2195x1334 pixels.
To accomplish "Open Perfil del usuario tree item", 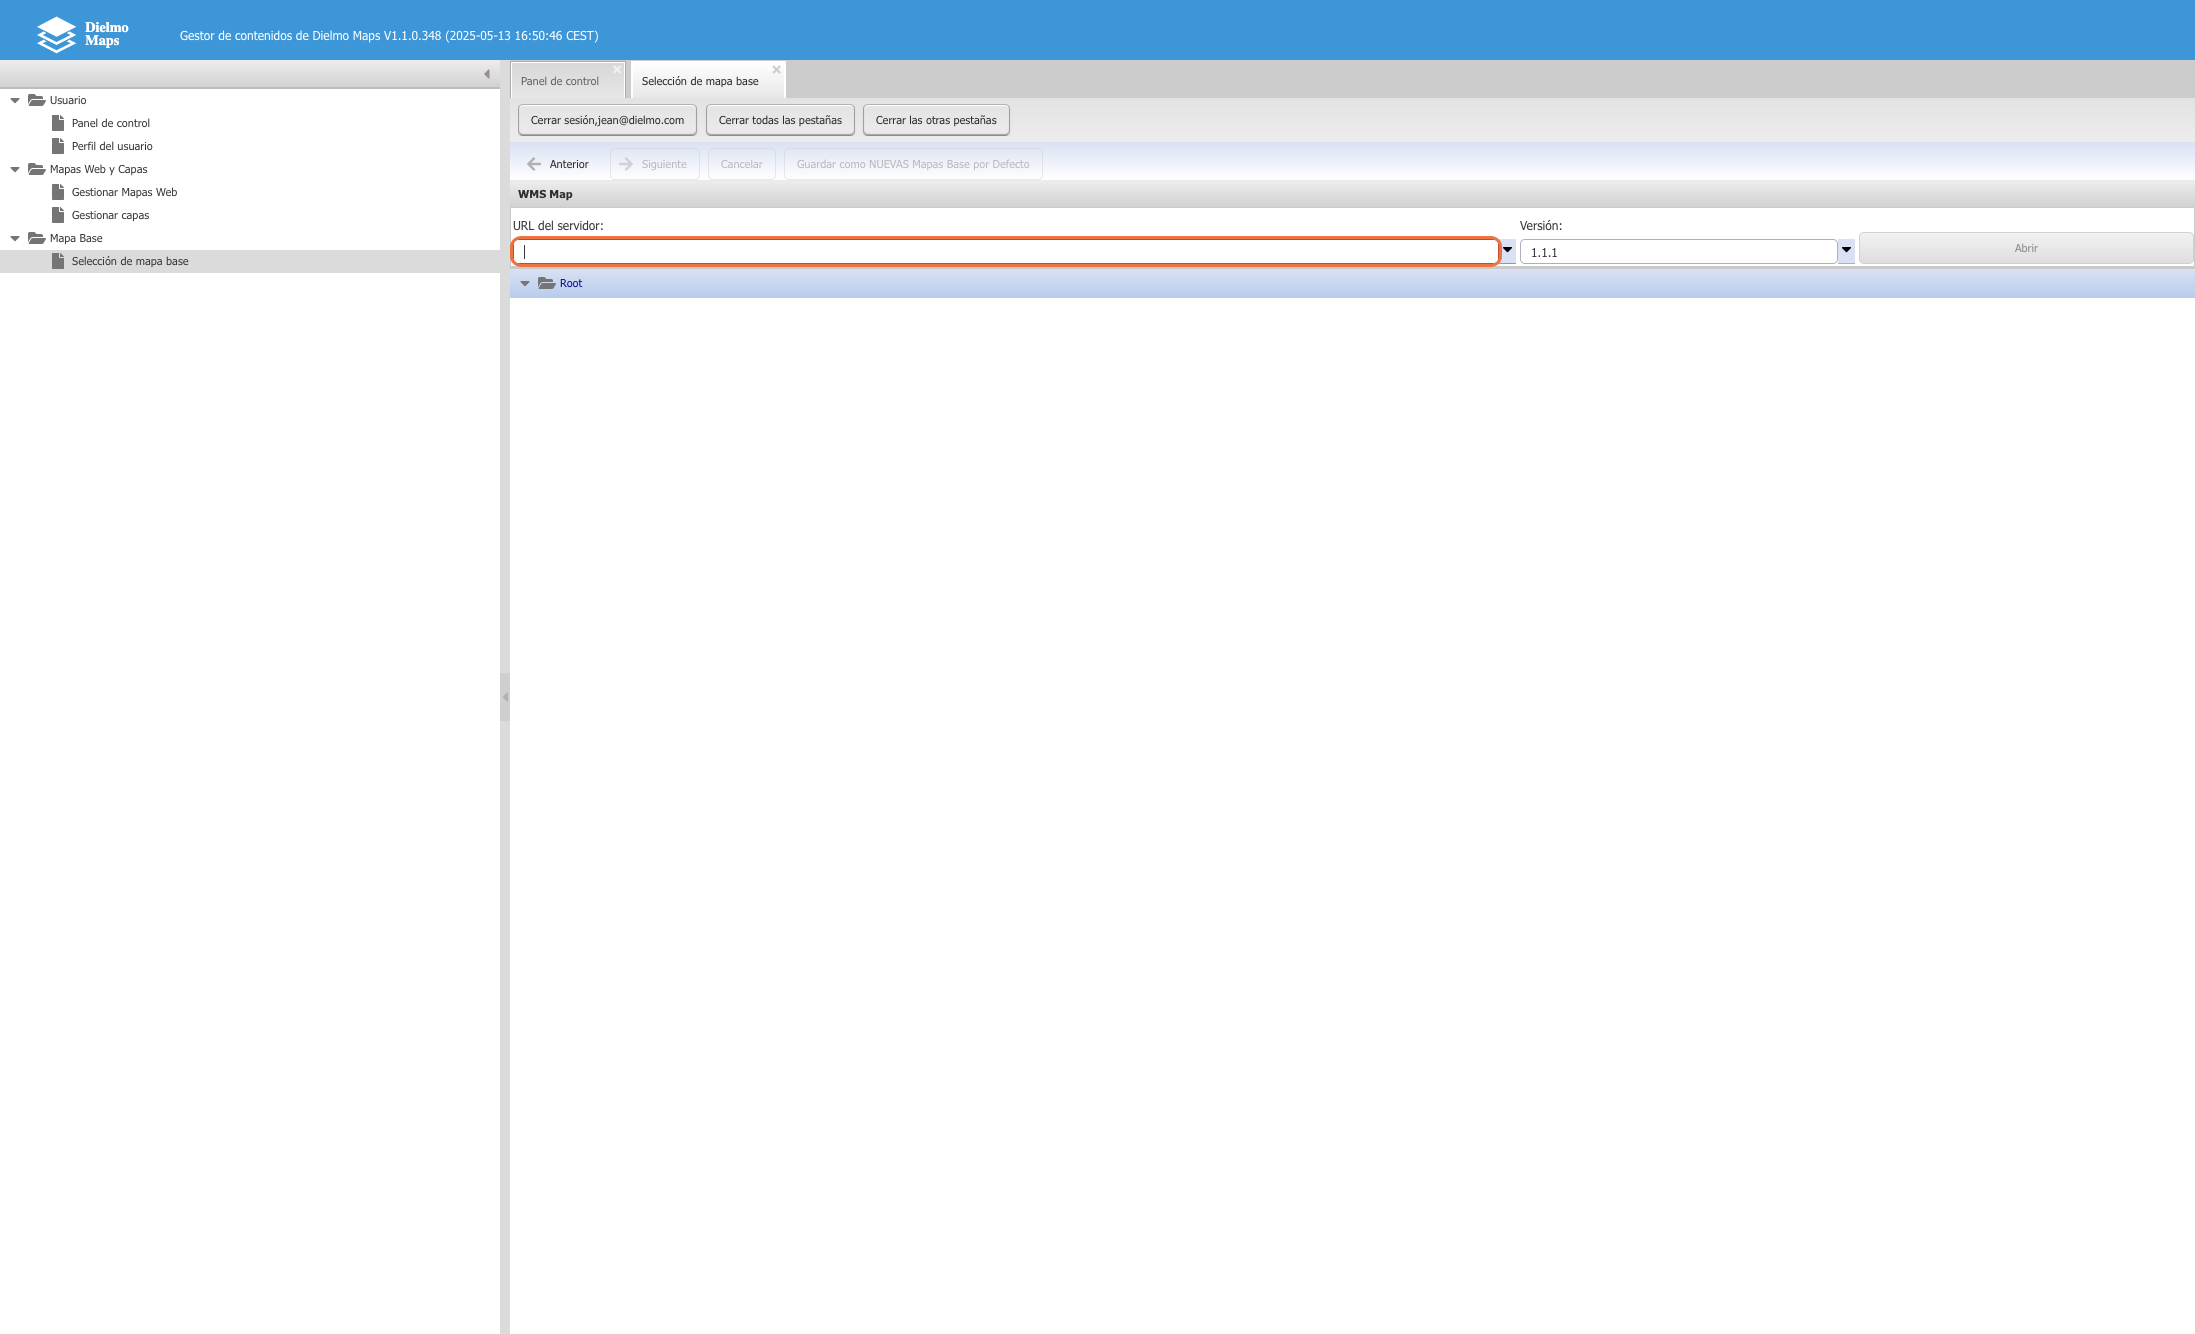I will click(112, 146).
